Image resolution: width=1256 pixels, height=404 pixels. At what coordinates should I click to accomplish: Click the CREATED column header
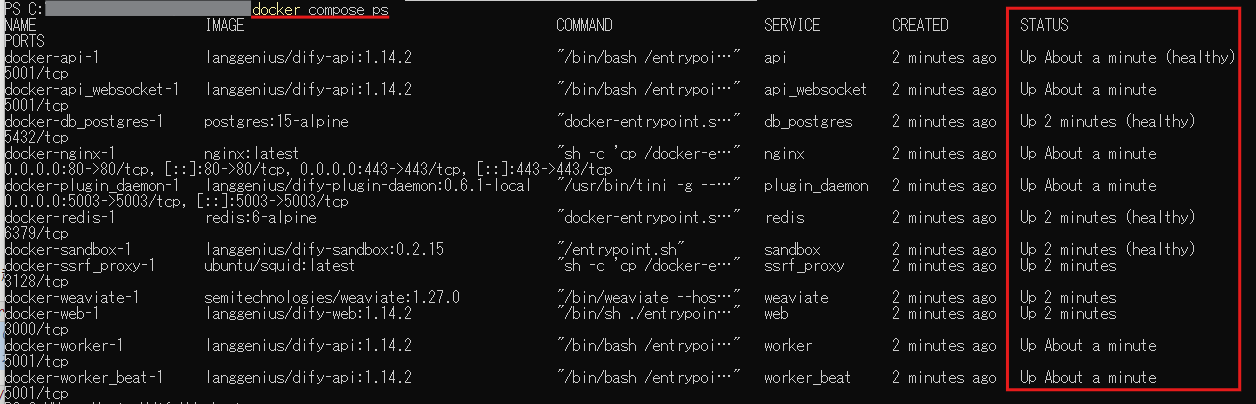920,25
